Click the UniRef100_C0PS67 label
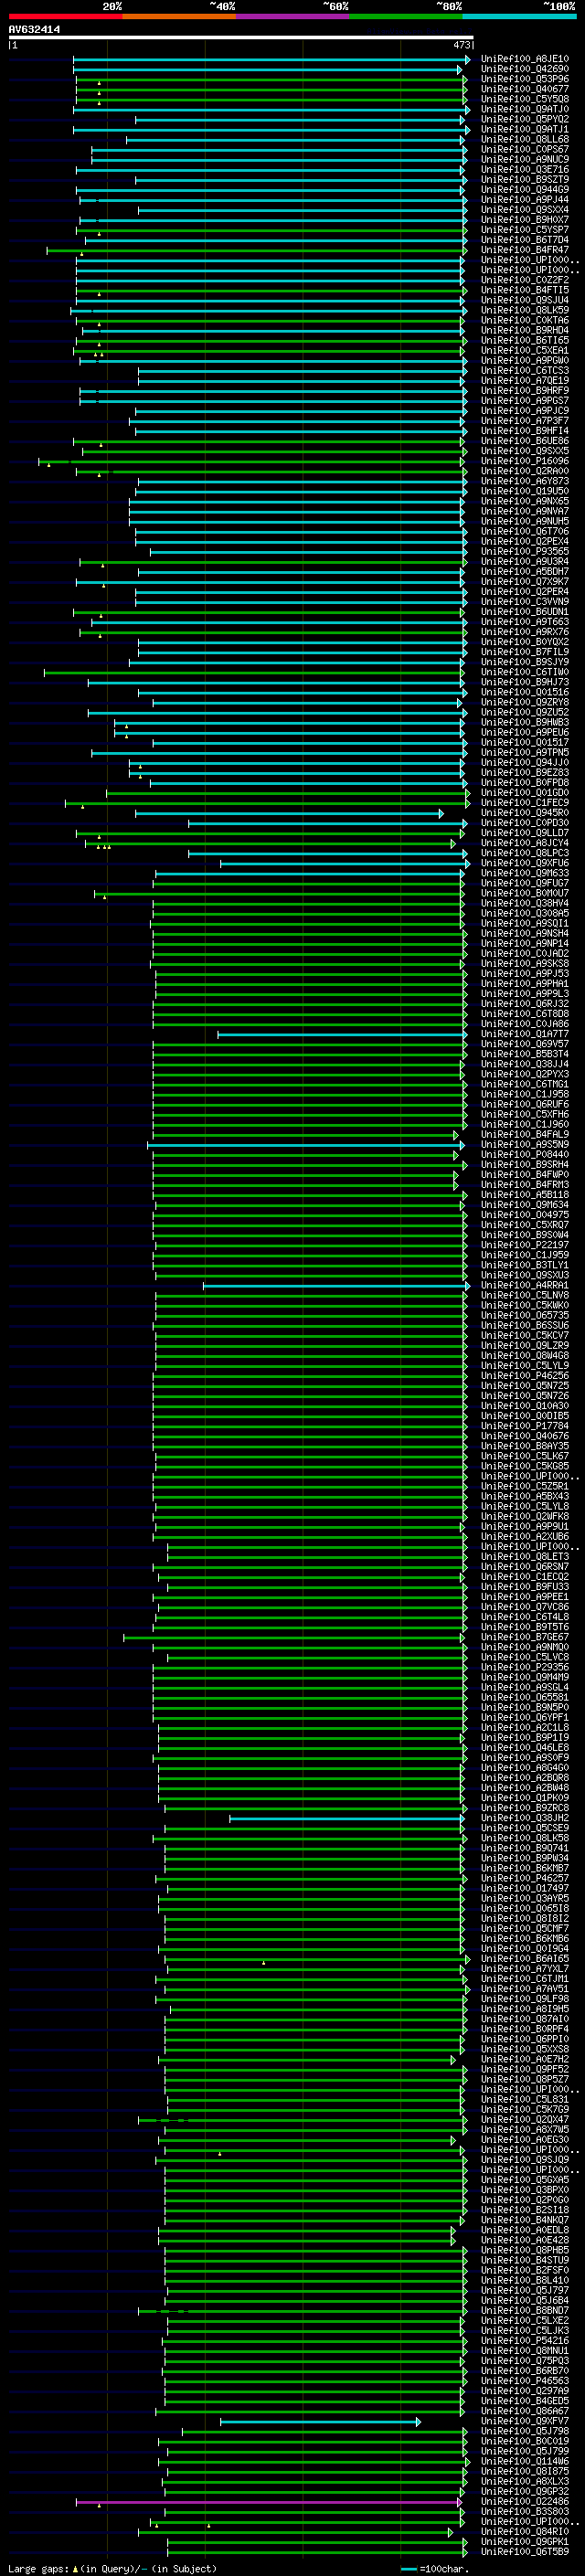585x2576 pixels. click(x=525, y=150)
